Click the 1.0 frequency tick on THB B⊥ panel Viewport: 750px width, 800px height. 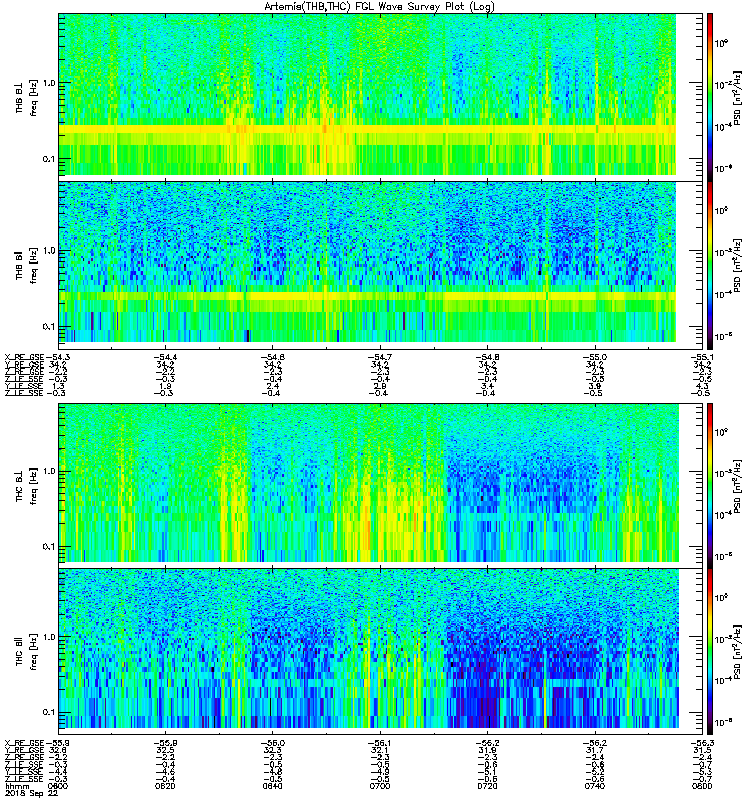[x=48, y=83]
